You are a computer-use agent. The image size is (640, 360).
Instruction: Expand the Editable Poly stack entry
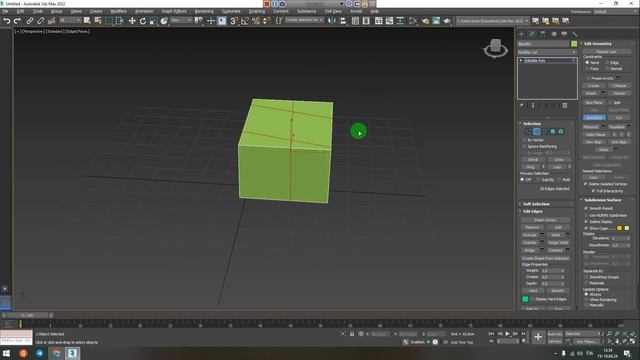coord(521,60)
